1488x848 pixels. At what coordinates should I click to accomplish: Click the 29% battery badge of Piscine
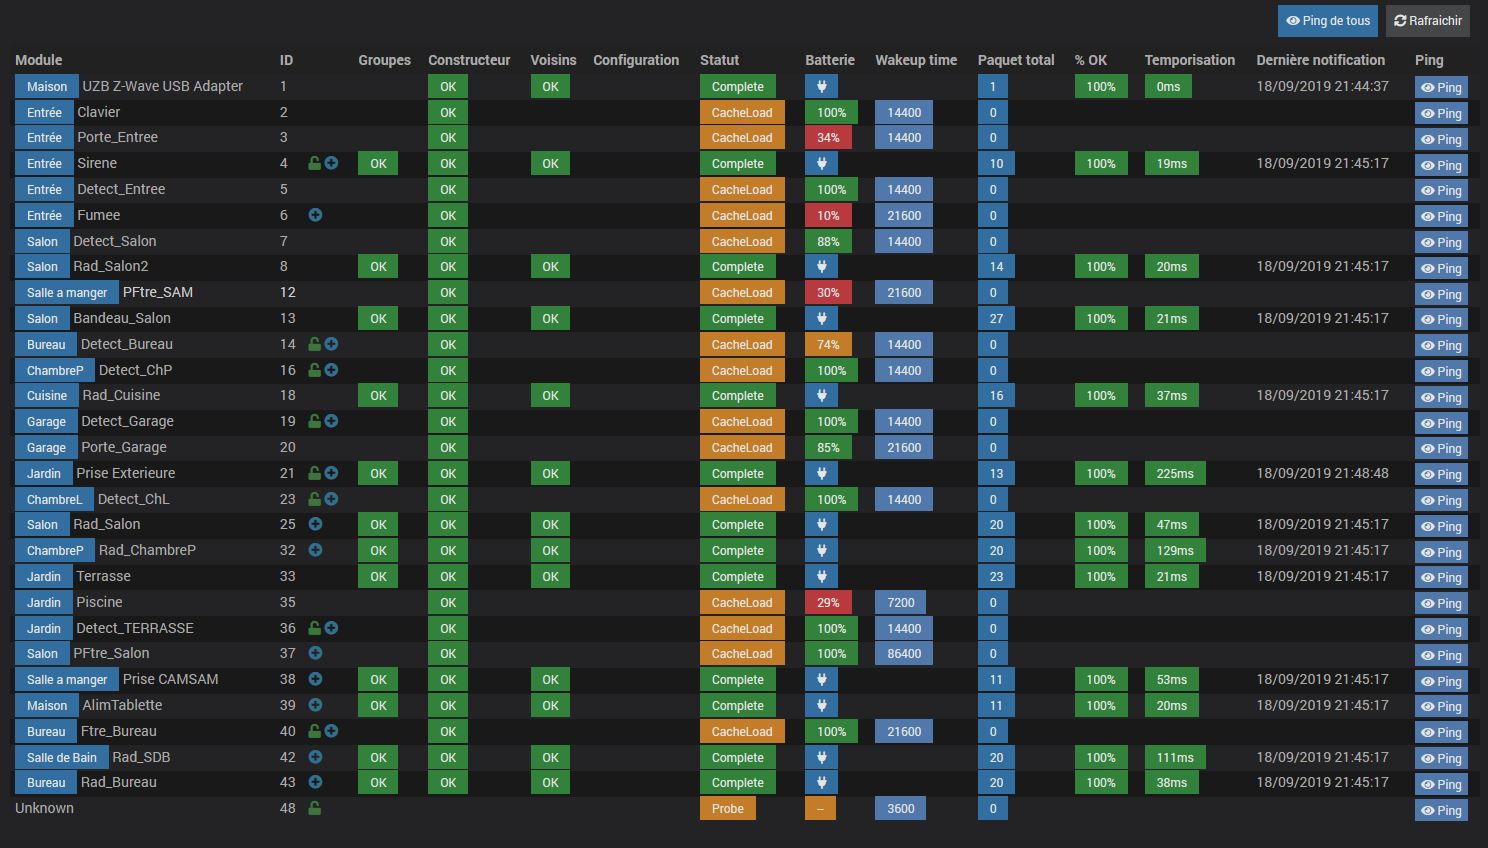tap(828, 603)
